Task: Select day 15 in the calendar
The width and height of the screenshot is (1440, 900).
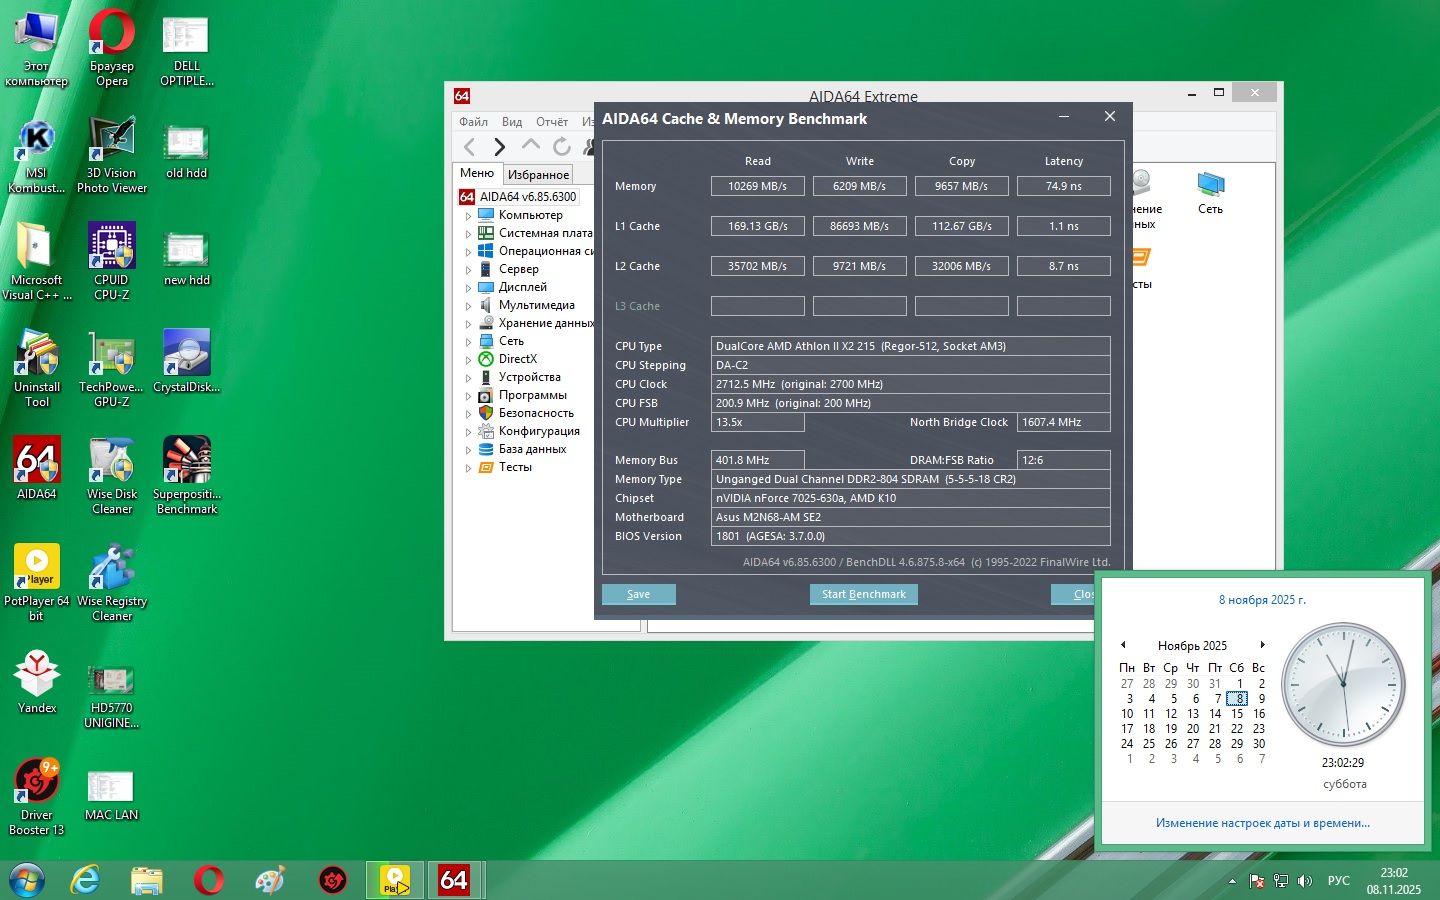Action: pos(1237,714)
